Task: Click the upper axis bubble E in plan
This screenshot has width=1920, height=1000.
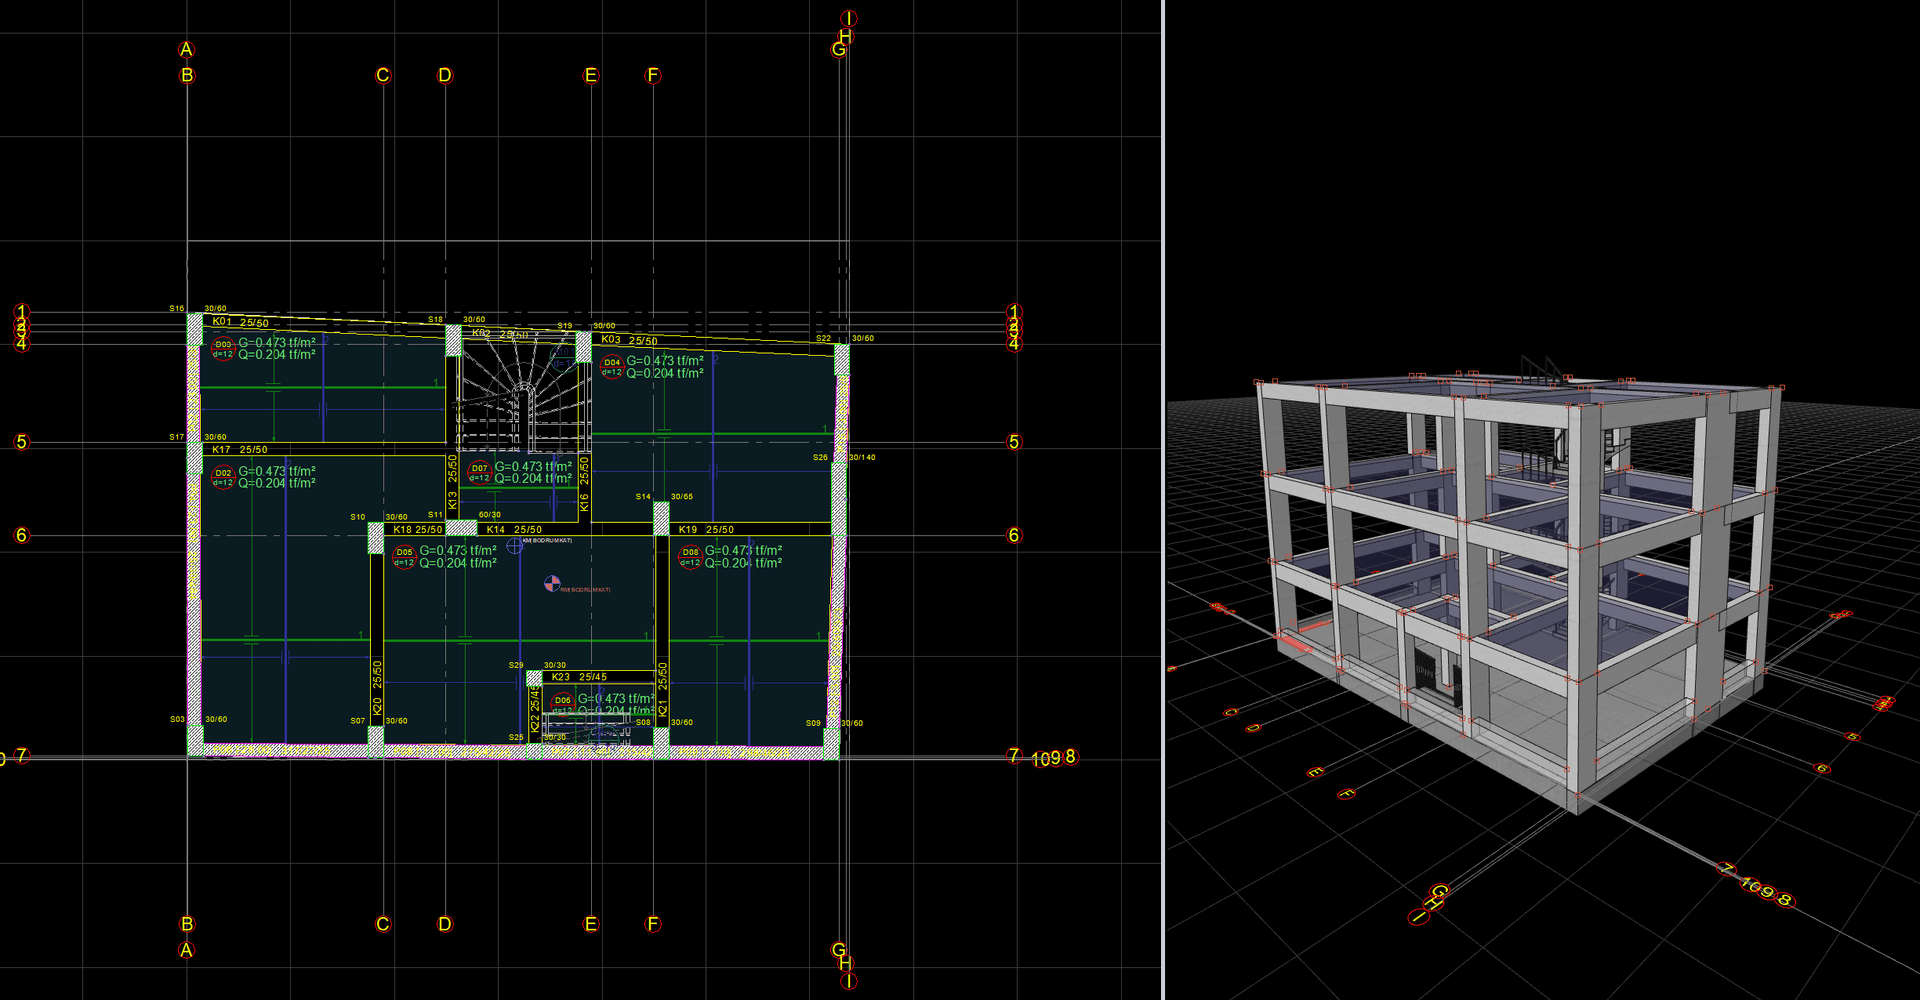Action: pyautogui.click(x=591, y=75)
